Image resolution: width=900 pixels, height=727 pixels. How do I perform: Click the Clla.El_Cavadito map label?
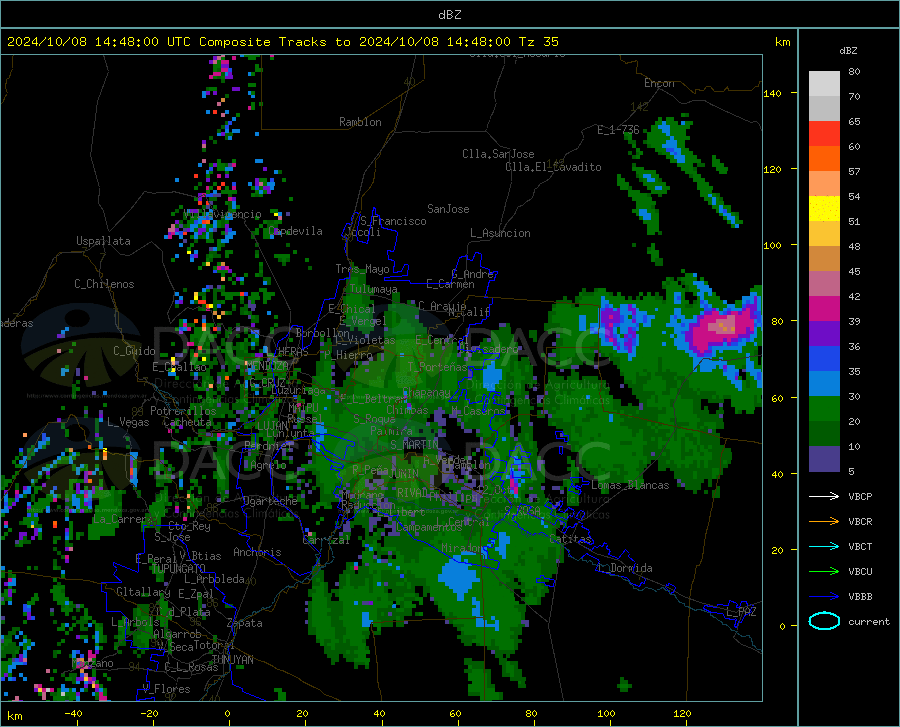(553, 167)
